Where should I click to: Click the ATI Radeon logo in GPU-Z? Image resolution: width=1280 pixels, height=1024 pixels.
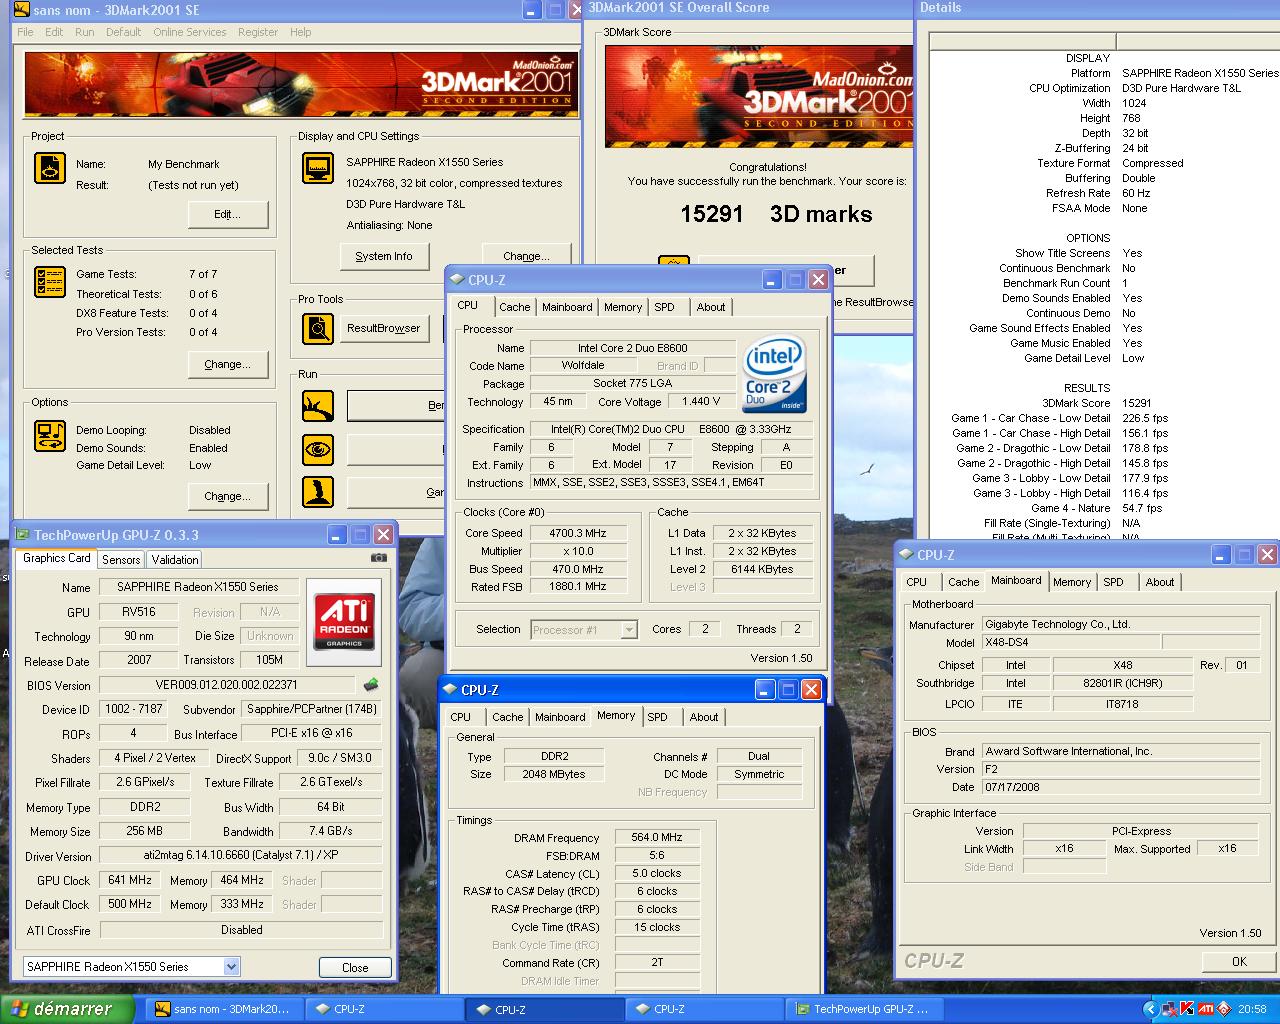coord(344,620)
